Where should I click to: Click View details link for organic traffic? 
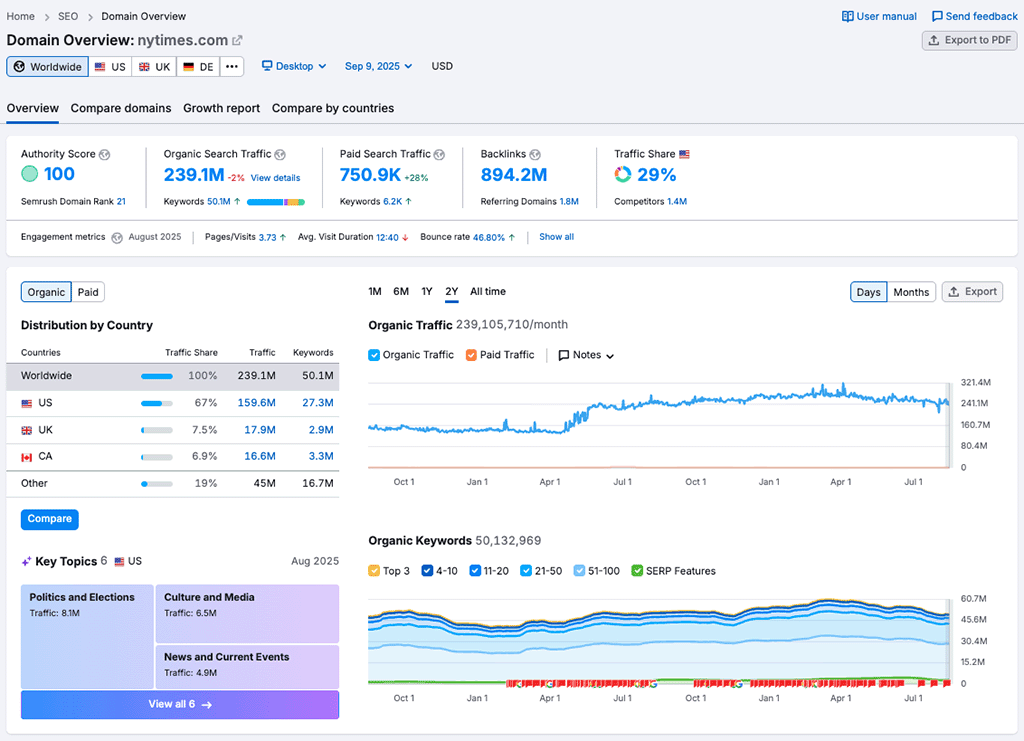[276, 178]
